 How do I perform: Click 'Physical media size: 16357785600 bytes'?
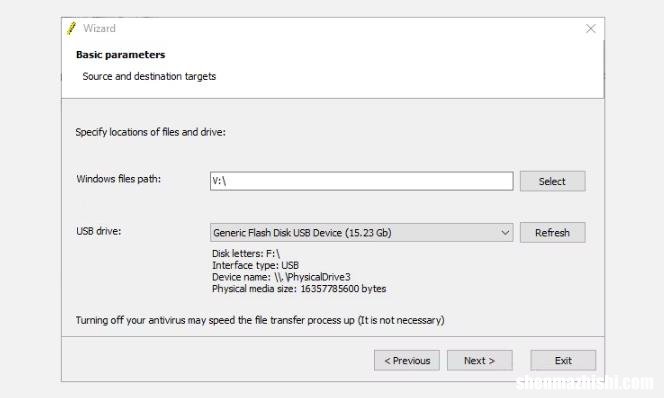tap(299, 289)
